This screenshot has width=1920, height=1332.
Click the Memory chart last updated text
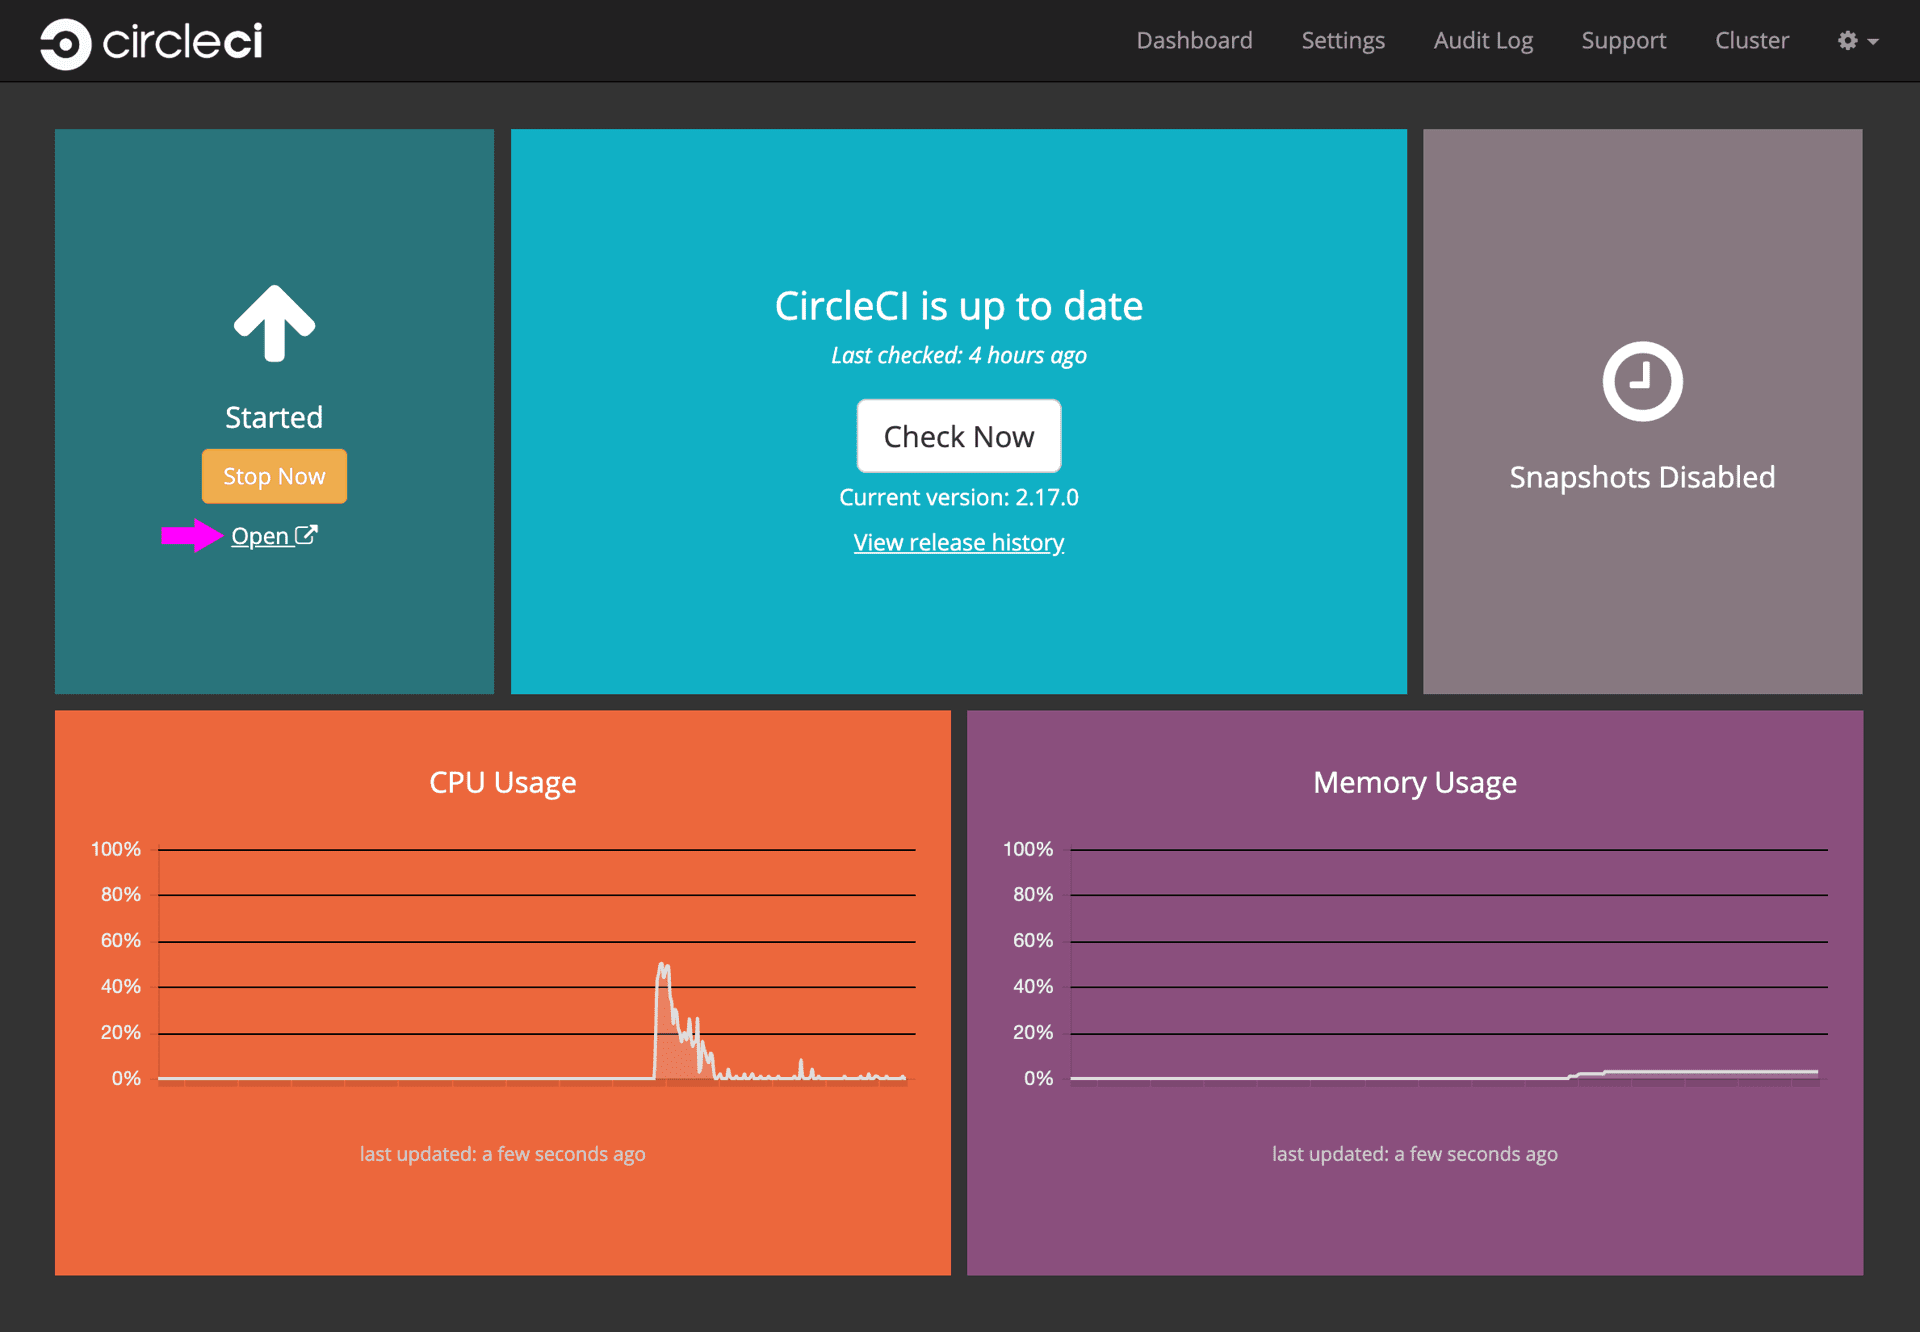point(1414,1154)
